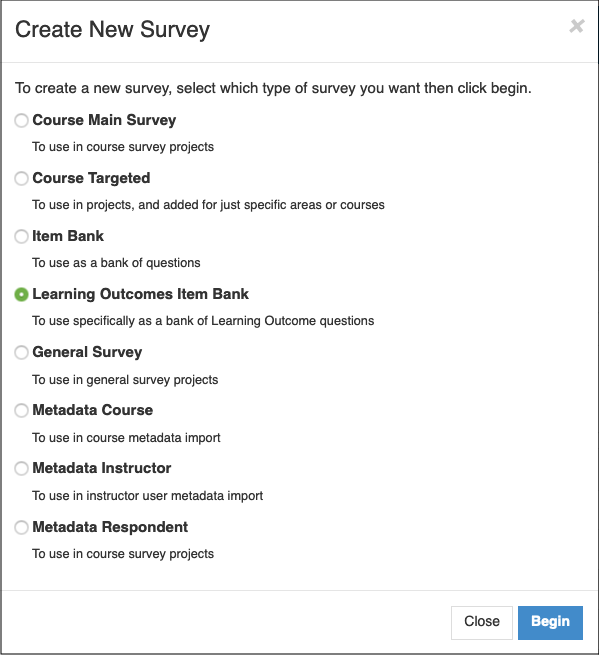
Task: Select the Metadata Respondent radio button
Action: point(21,527)
